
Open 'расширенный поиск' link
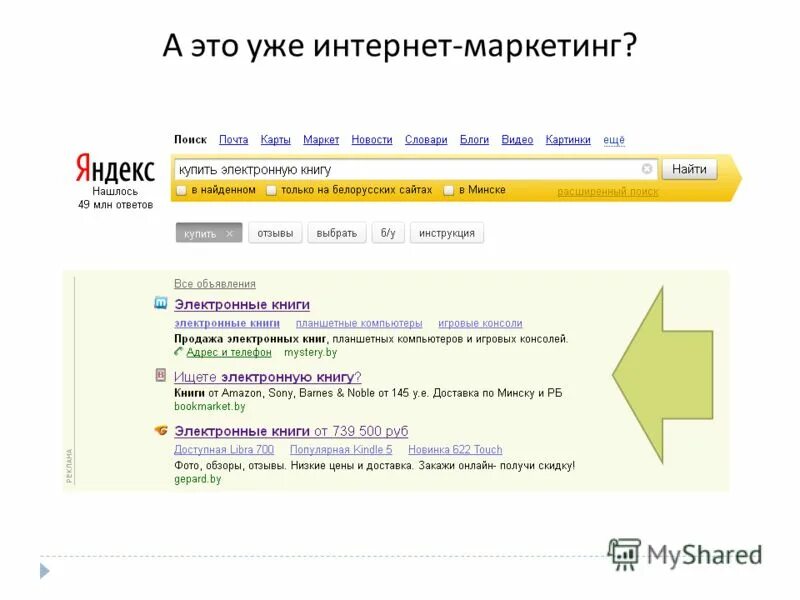pos(608,192)
